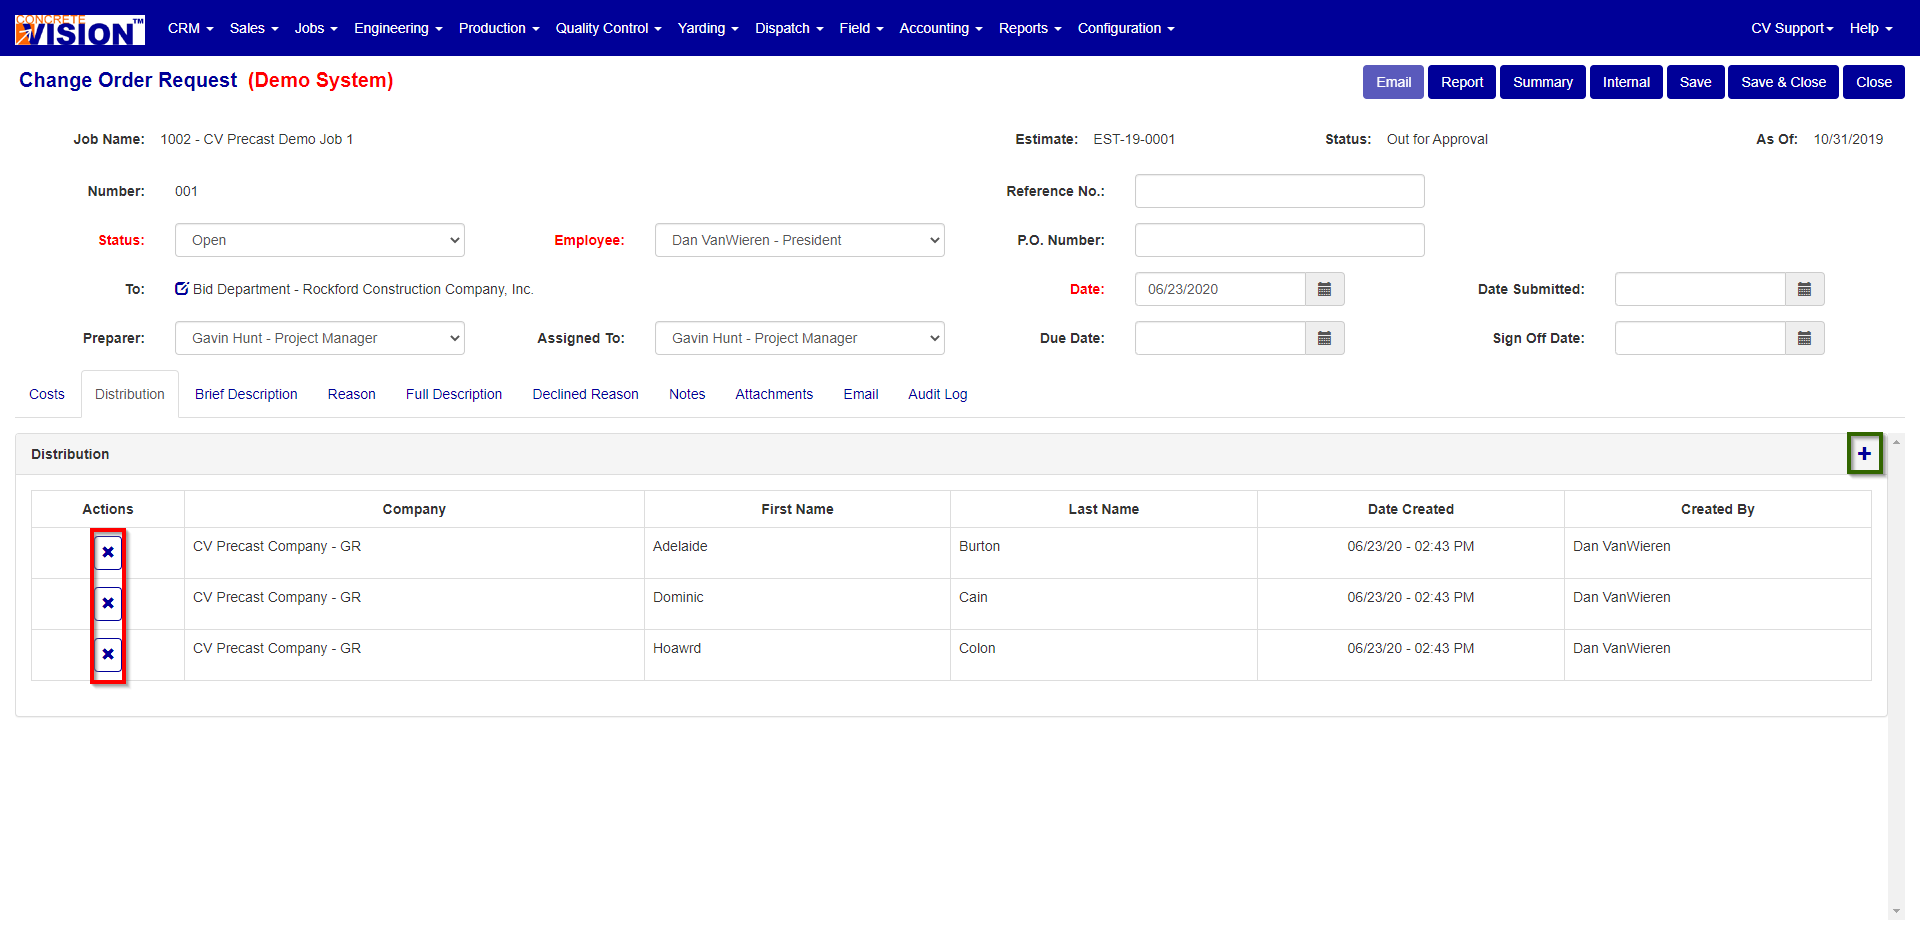Image resolution: width=1920 pixels, height=936 pixels.
Task: Open the Configuration menu
Action: click(1126, 28)
